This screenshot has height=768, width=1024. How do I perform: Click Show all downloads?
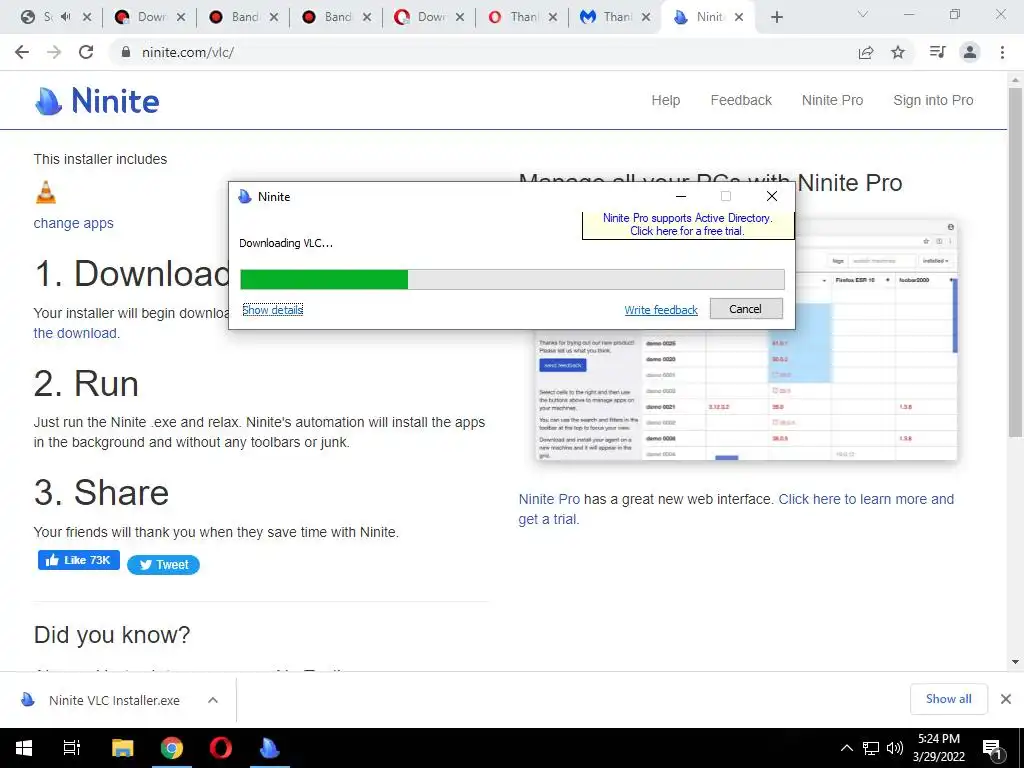948,699
